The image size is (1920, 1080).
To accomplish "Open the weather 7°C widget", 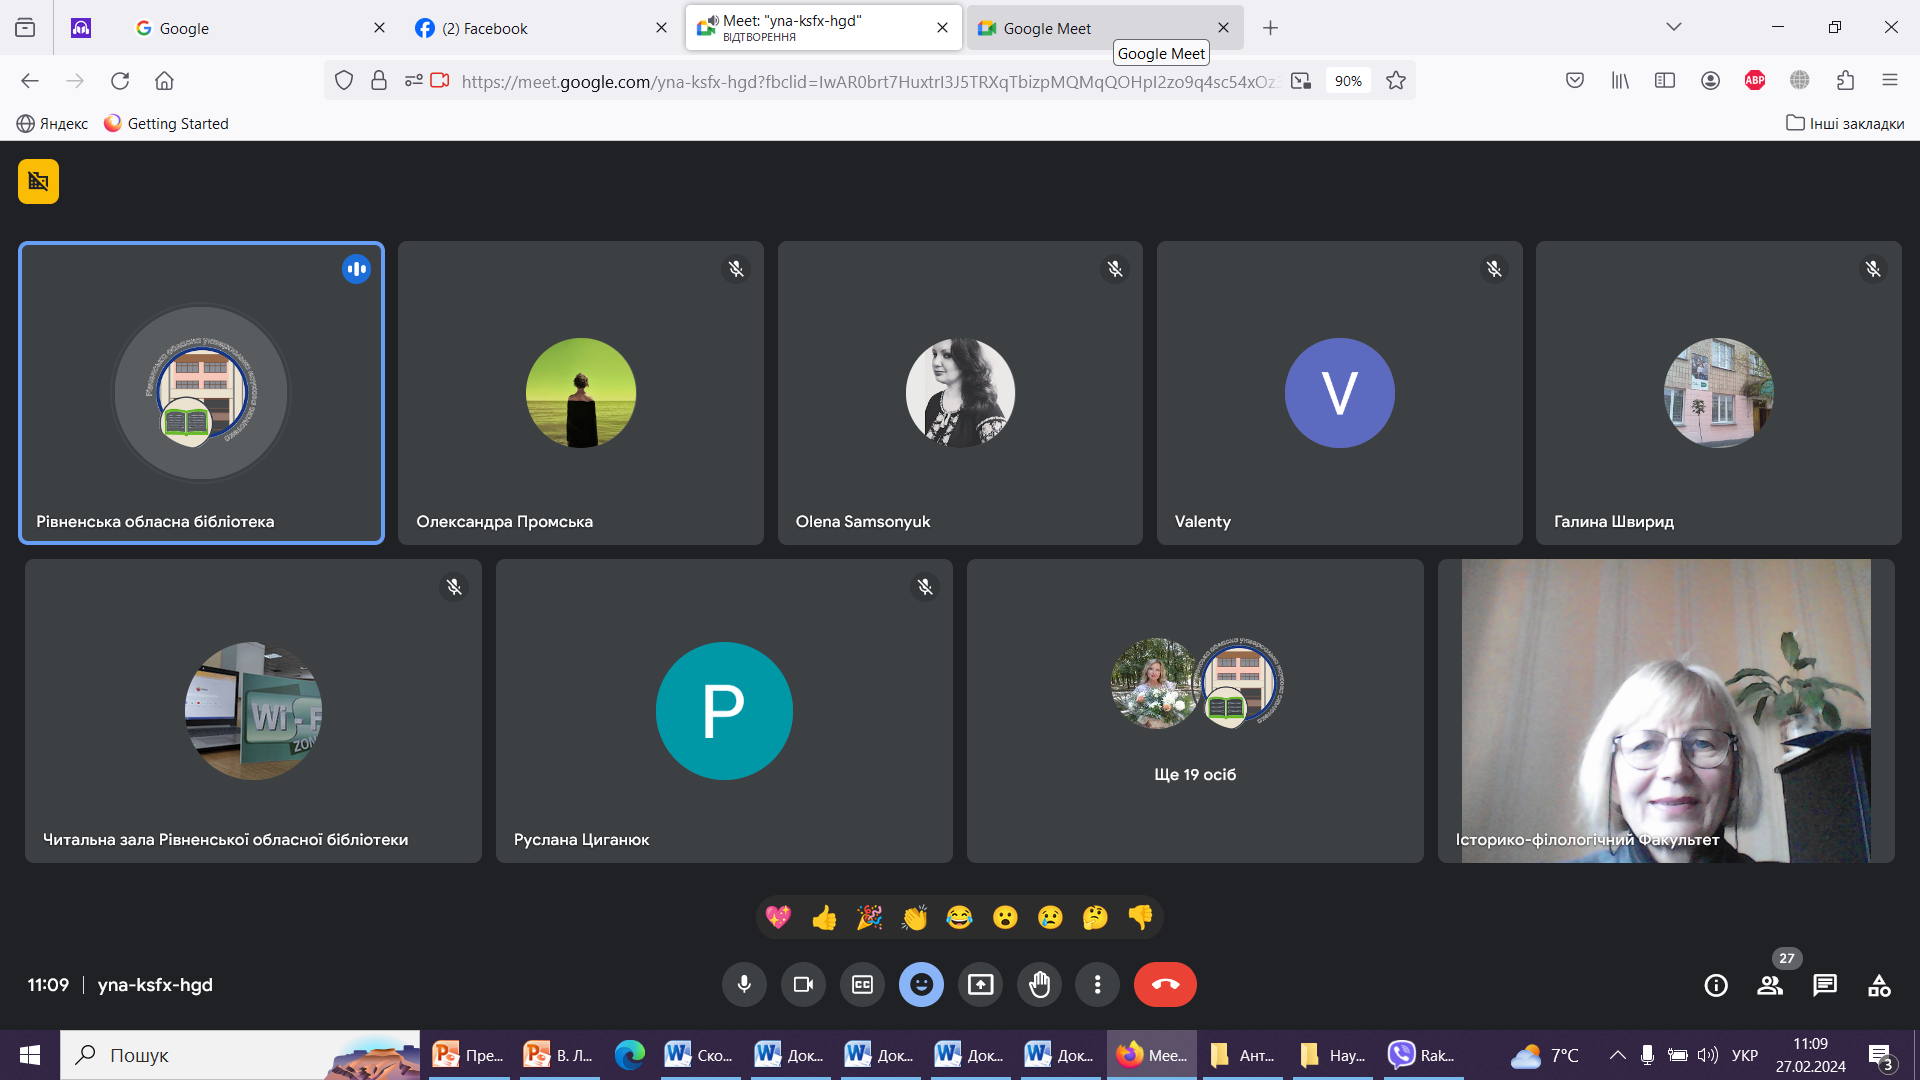I will [1545, 1055].
